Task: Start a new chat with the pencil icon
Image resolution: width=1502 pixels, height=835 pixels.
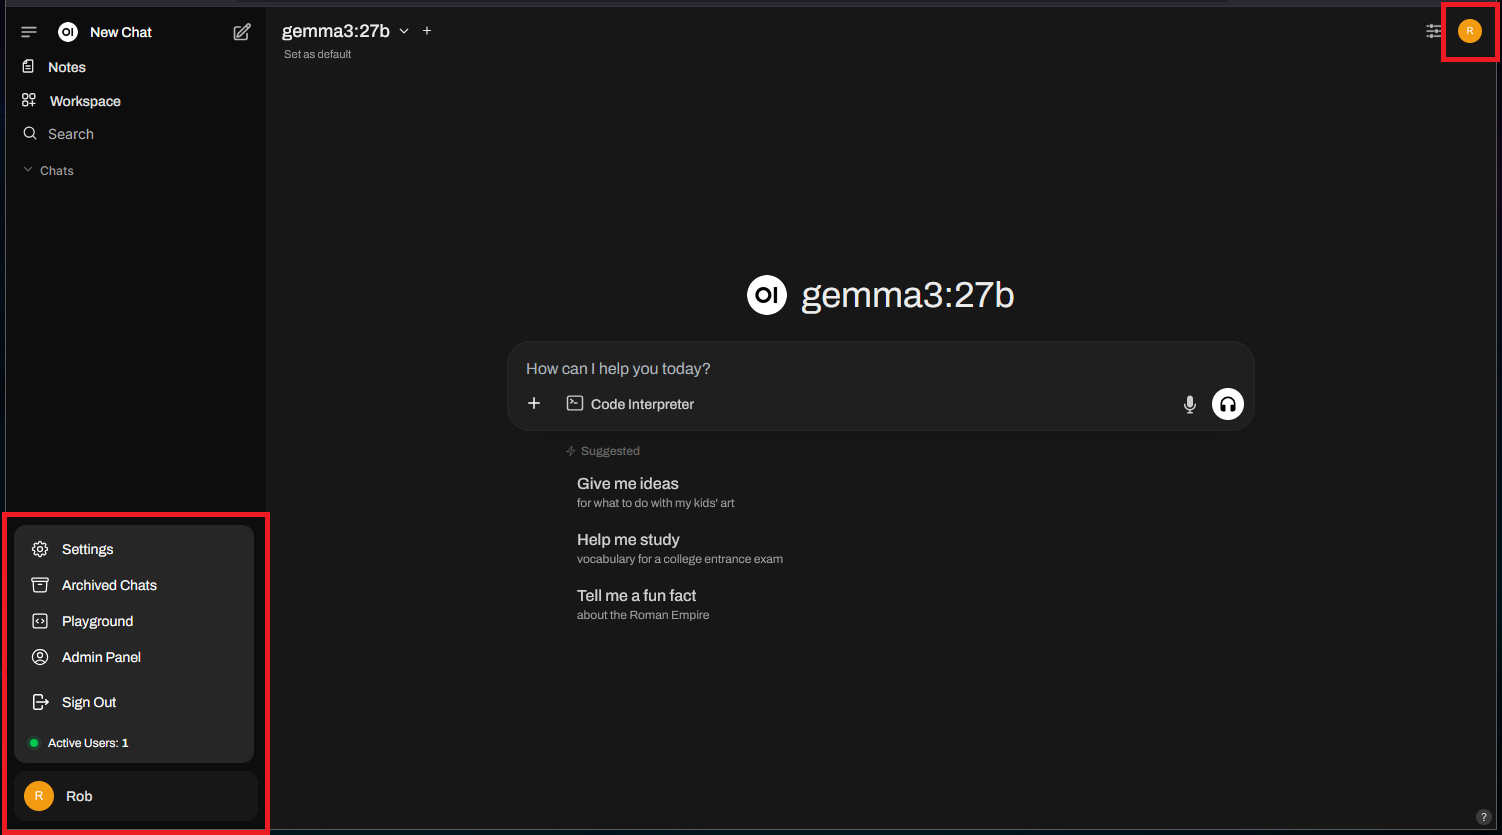Action: point(242,32)
